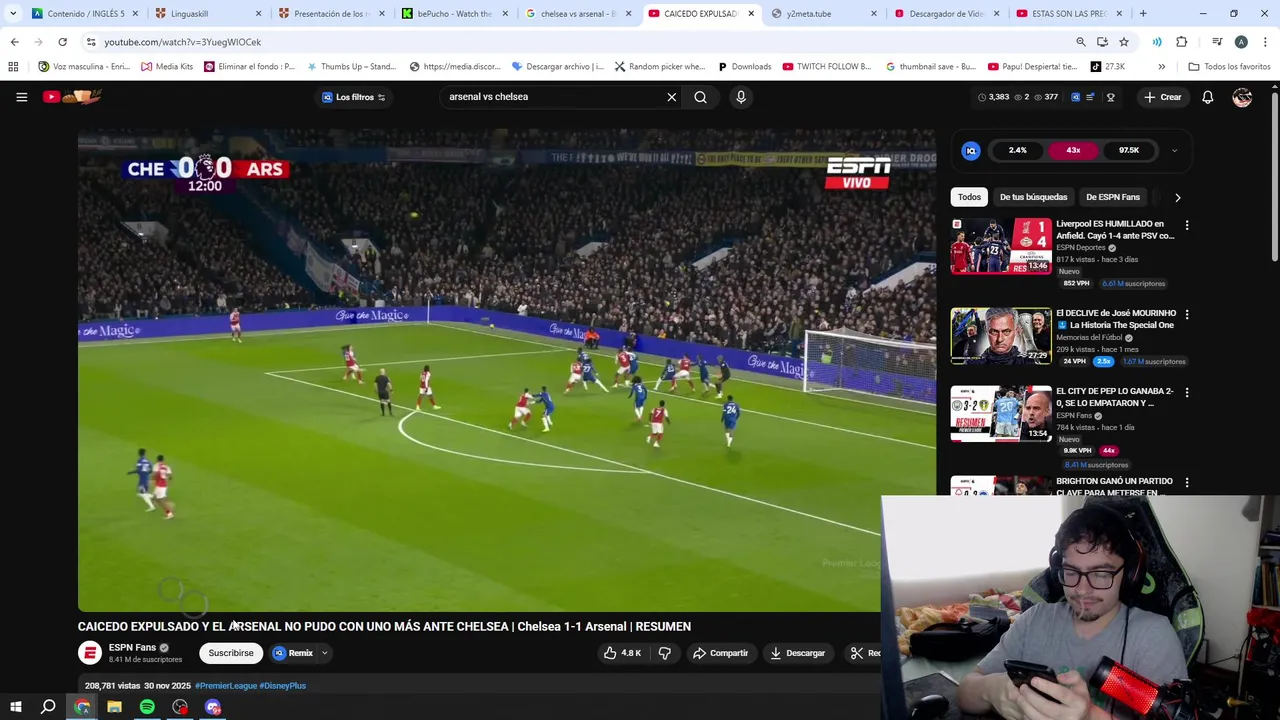Image resolution: width=1280 pixels, height=720 pixels.
Task: Clear the 'arsenal vs chelsea' search text
Action: 671,97
